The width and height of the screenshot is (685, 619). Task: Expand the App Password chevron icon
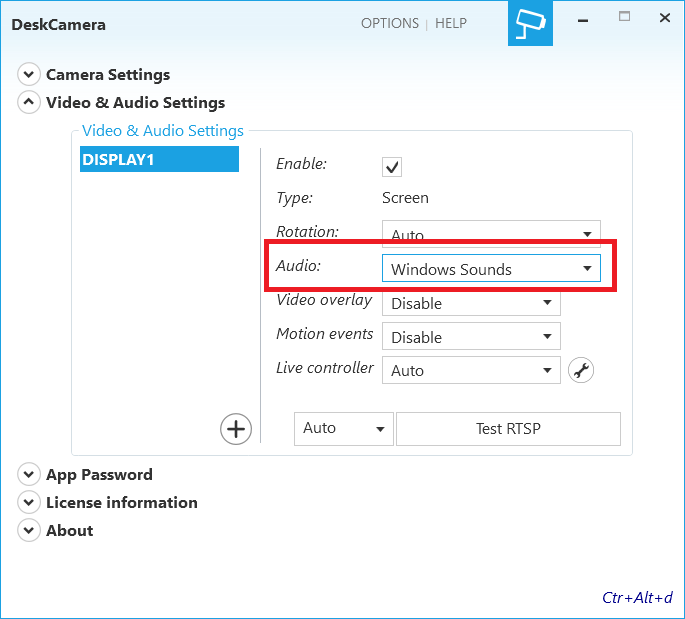[29, 475]
